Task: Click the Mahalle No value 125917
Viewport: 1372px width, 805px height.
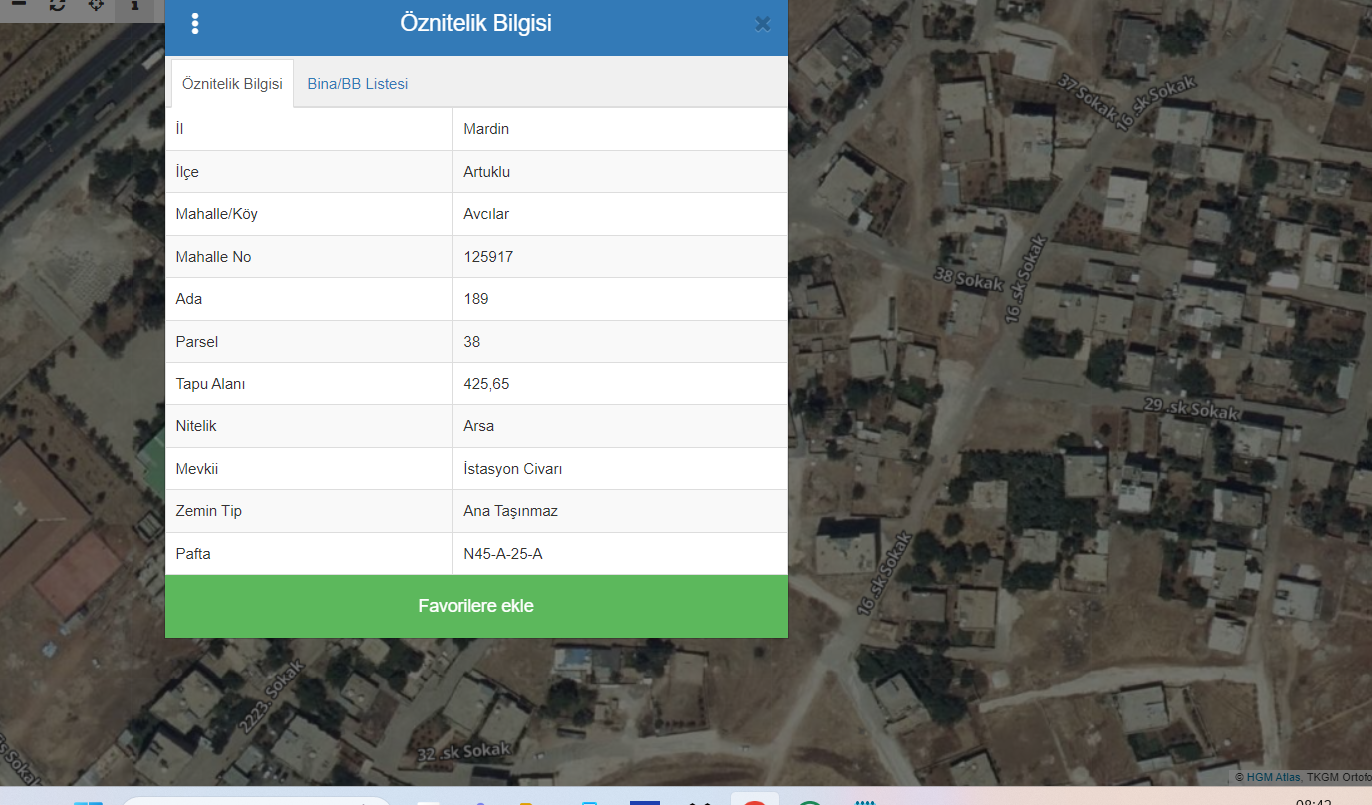Action: point(488,257)
